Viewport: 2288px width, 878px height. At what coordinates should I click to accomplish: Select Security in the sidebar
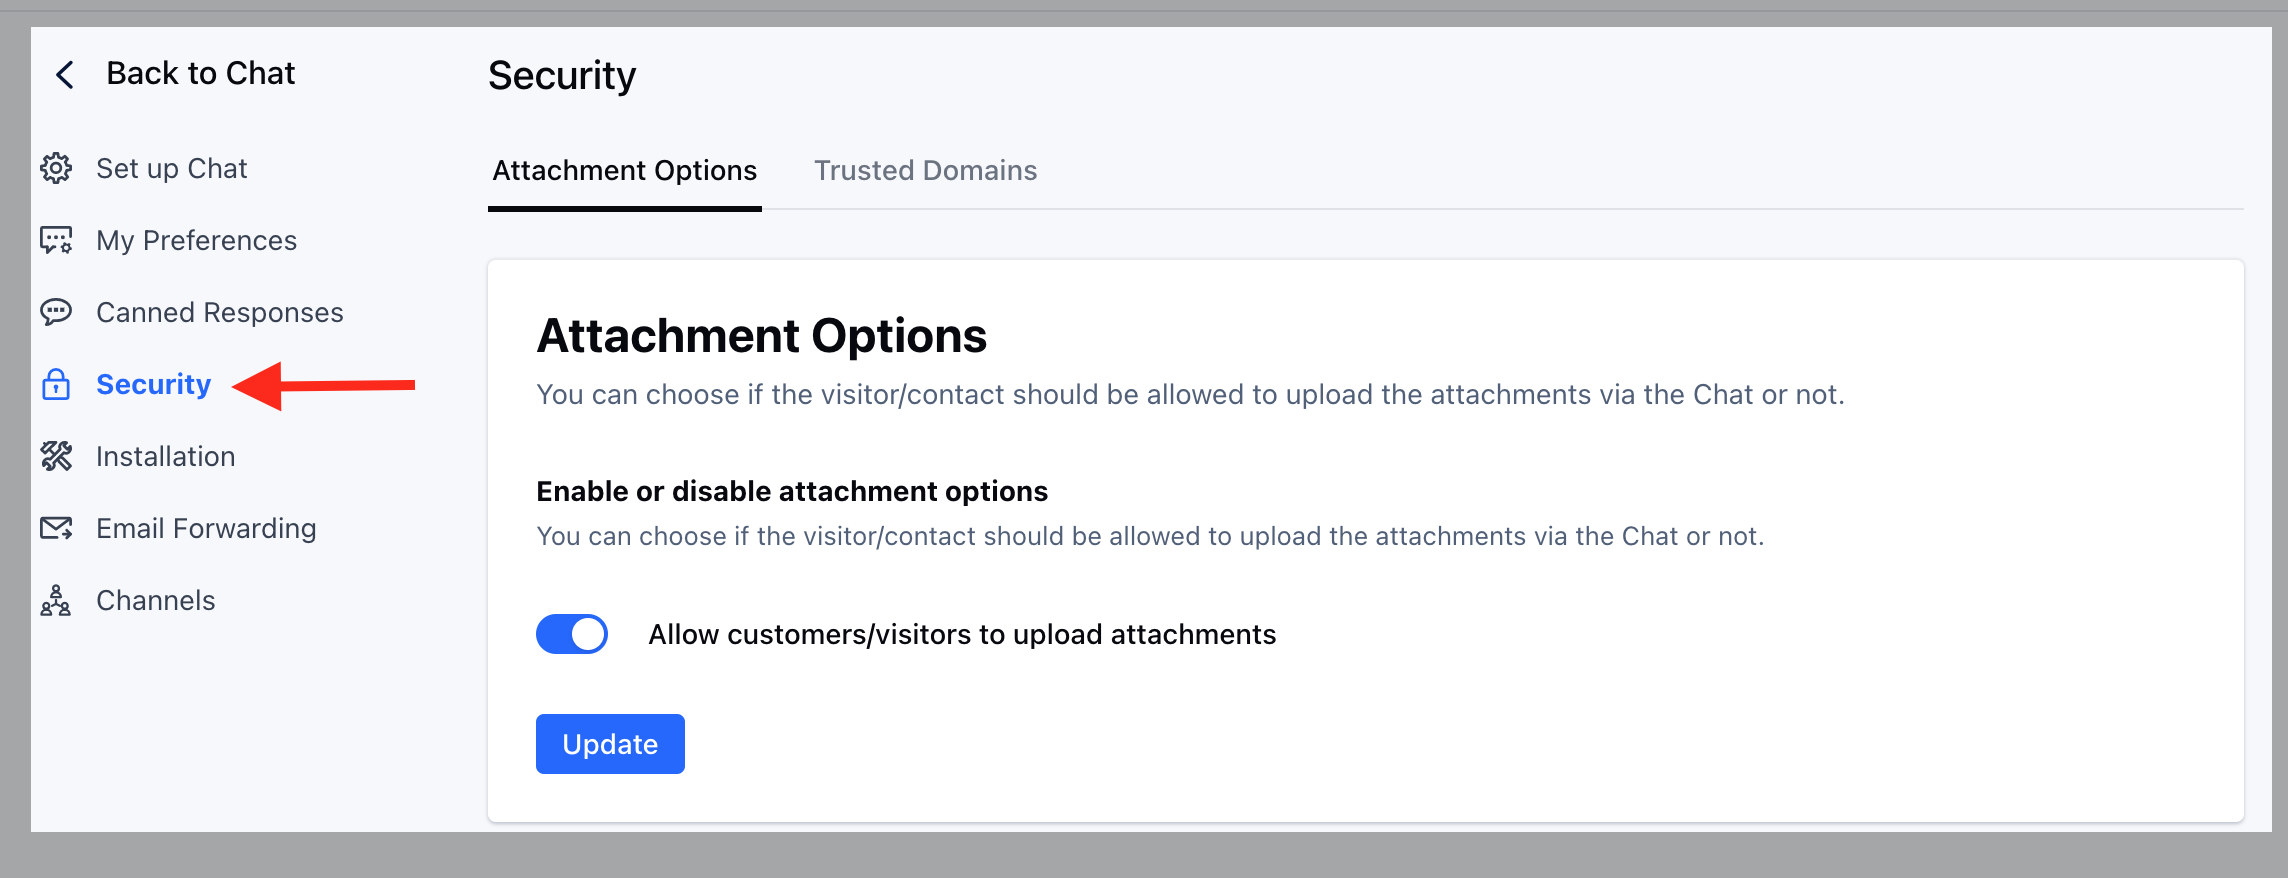[153, 384]
